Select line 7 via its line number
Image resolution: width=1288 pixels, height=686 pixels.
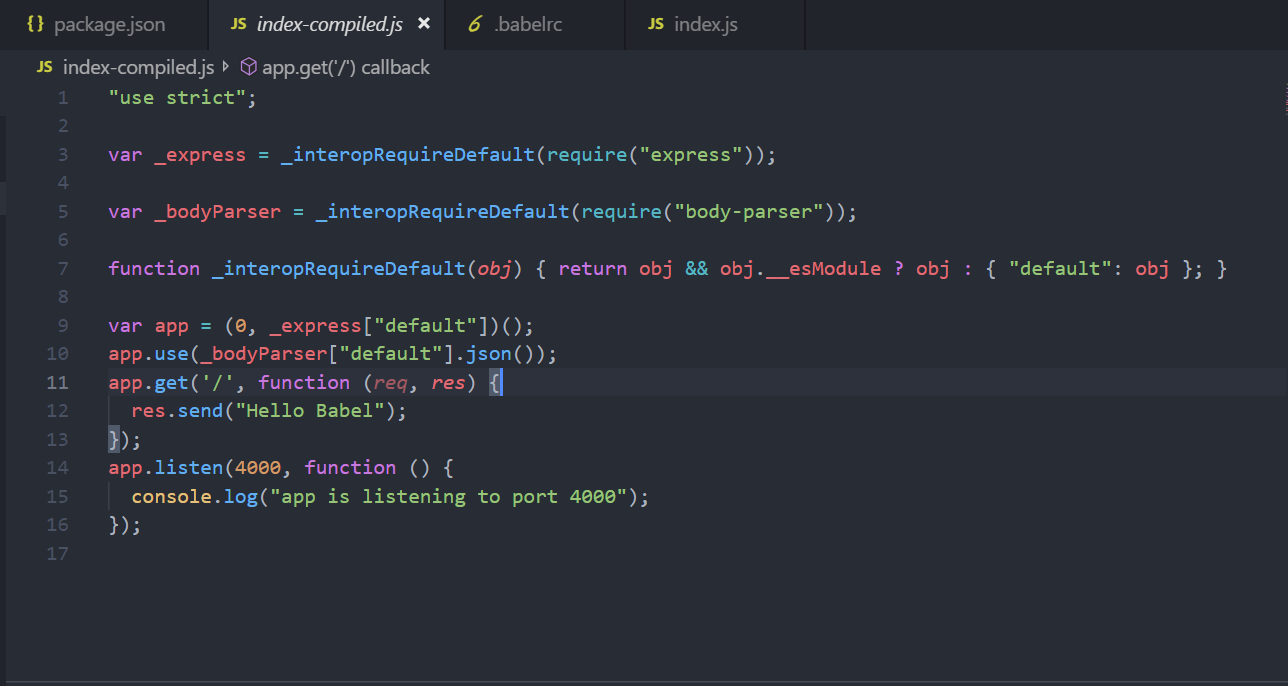coord(63,268)
